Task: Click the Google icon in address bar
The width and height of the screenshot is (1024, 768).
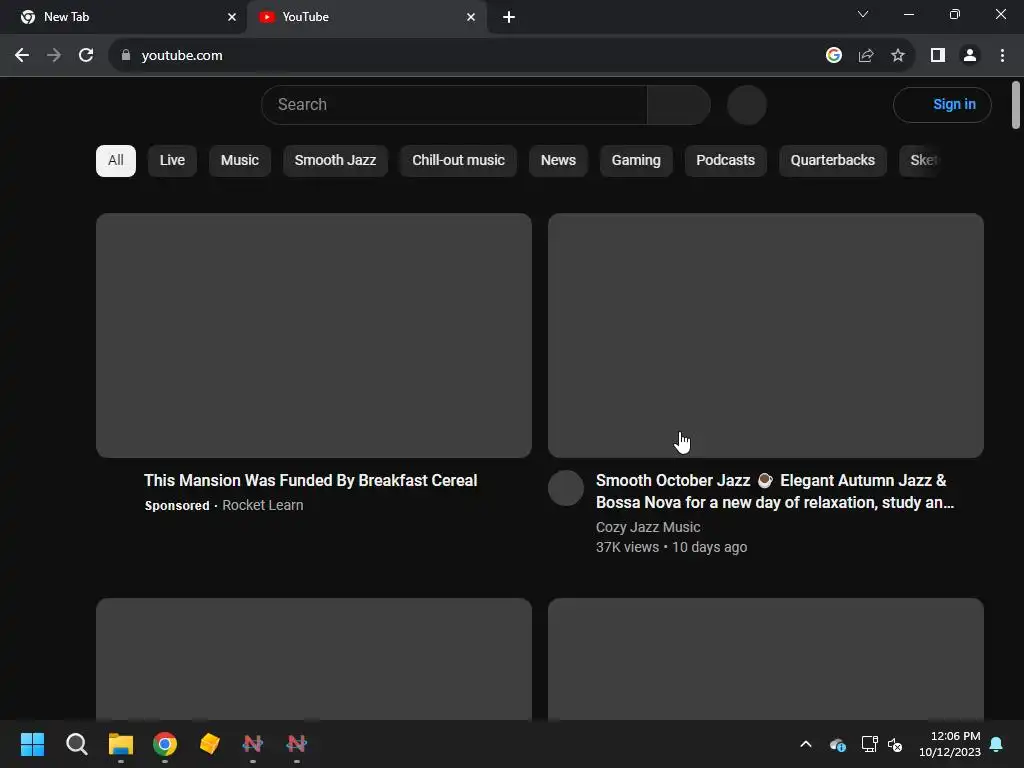Action: pyautogui.click(x=833, y=56)
